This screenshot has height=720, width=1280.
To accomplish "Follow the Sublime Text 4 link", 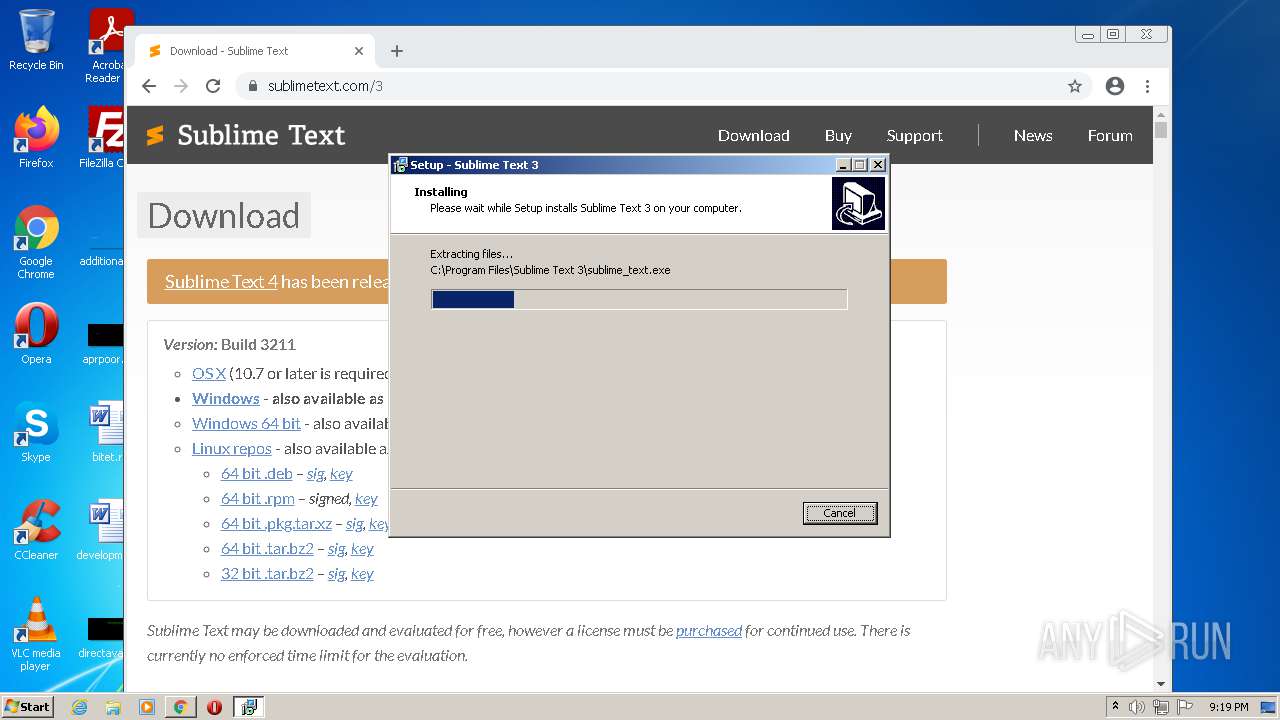I will (221, 282).
